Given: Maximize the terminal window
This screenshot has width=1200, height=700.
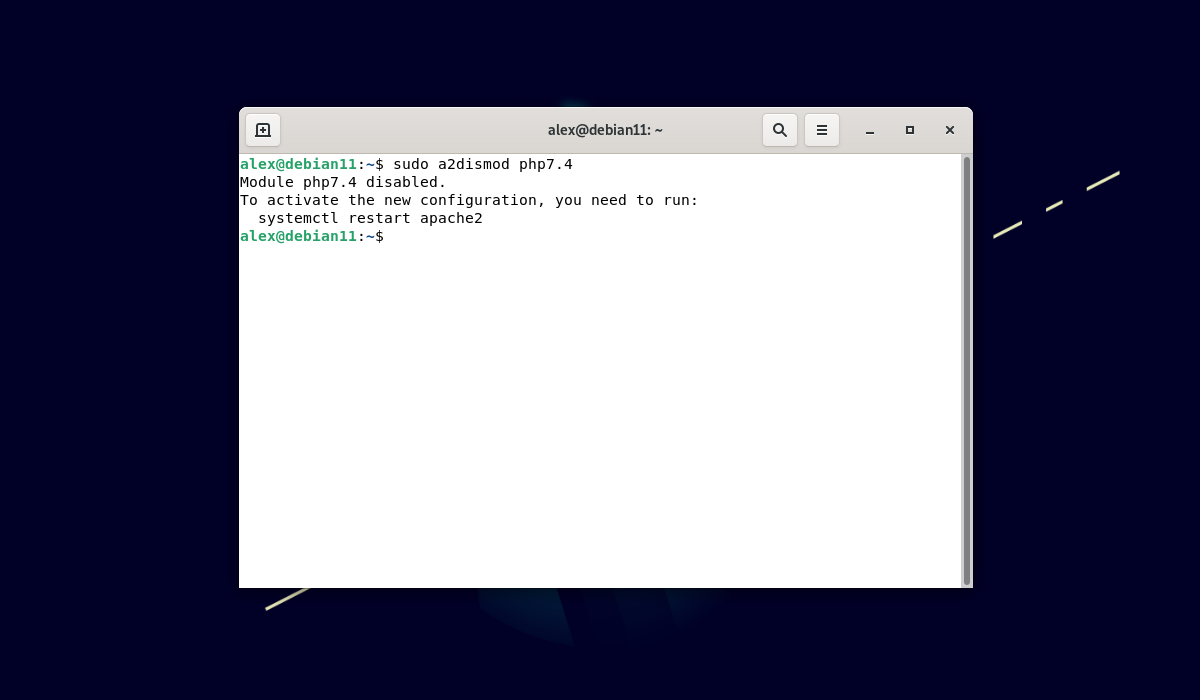Looking at the screenshot, I should [x=910, y=130].
